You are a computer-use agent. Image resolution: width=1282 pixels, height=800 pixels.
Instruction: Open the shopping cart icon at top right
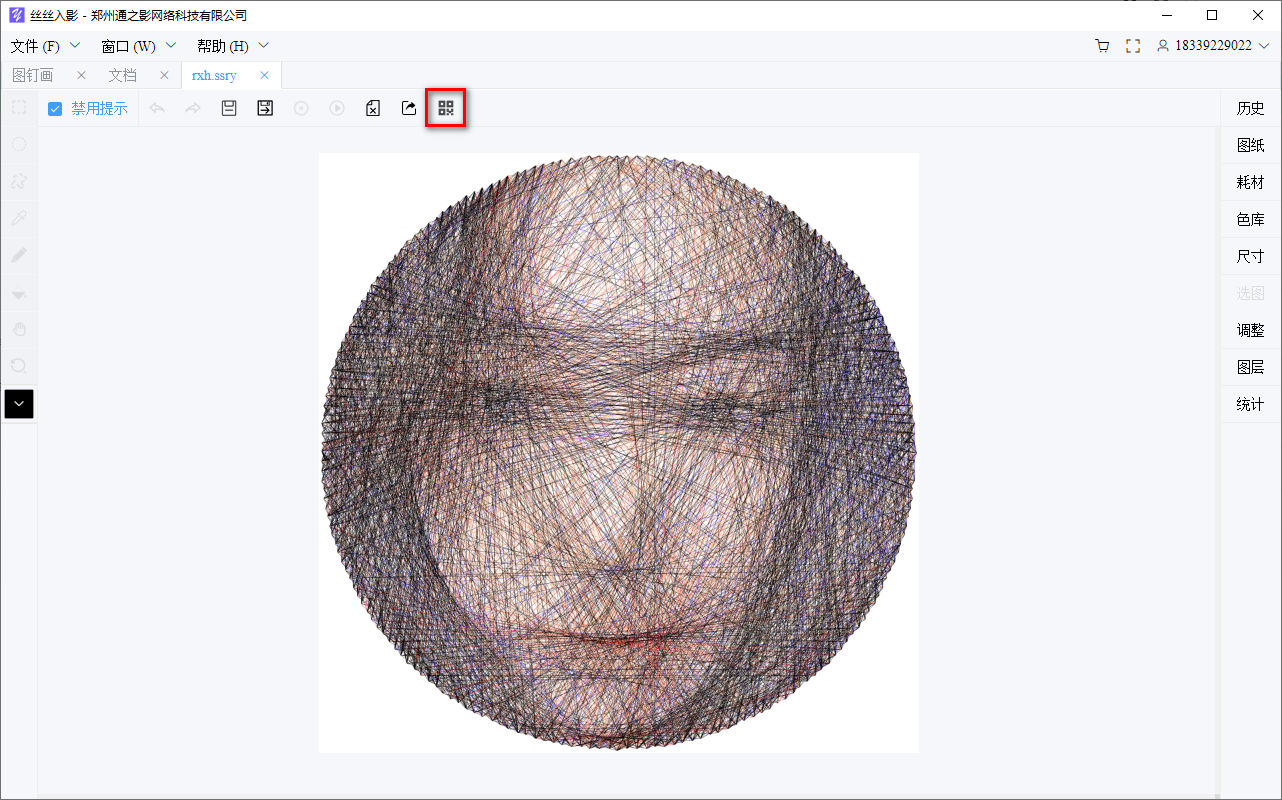1102,45
